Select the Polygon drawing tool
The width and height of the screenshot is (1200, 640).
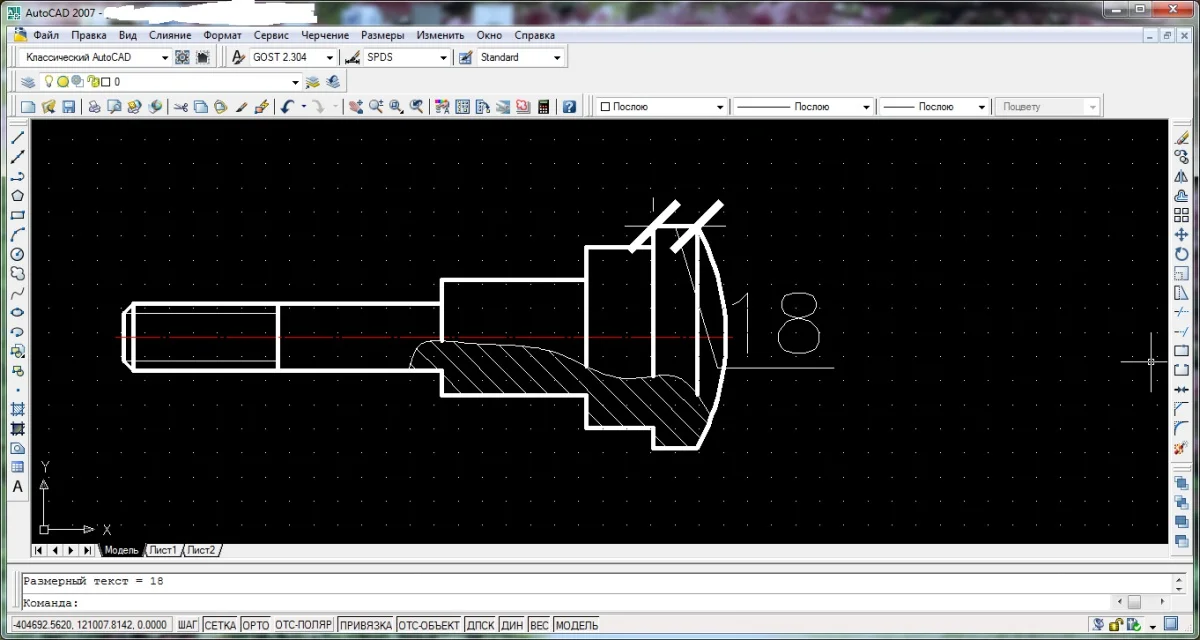click(17, 196)
